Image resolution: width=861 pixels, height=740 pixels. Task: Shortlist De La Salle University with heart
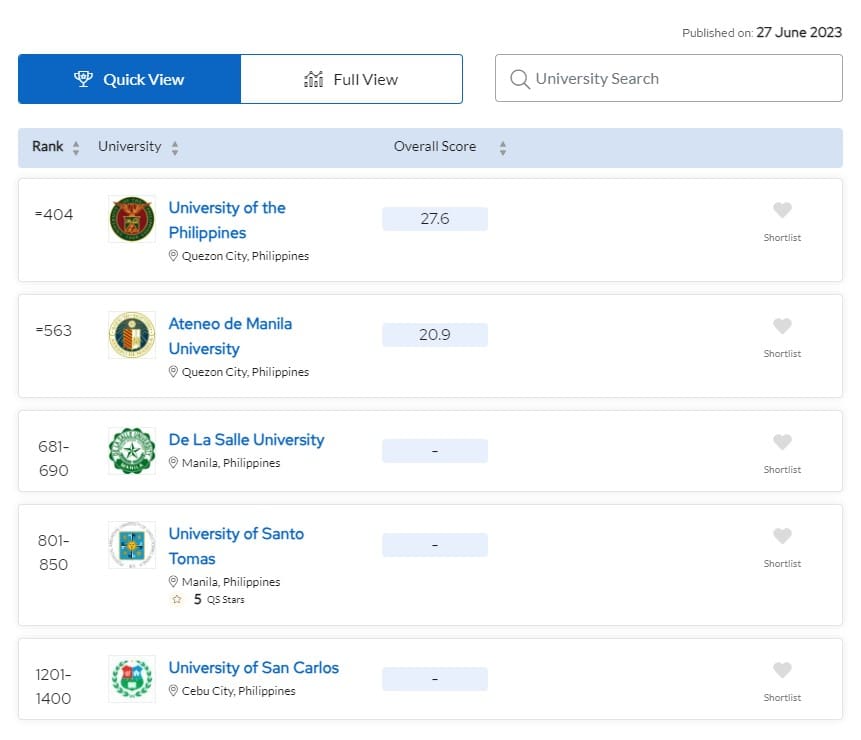coord(782,442)
